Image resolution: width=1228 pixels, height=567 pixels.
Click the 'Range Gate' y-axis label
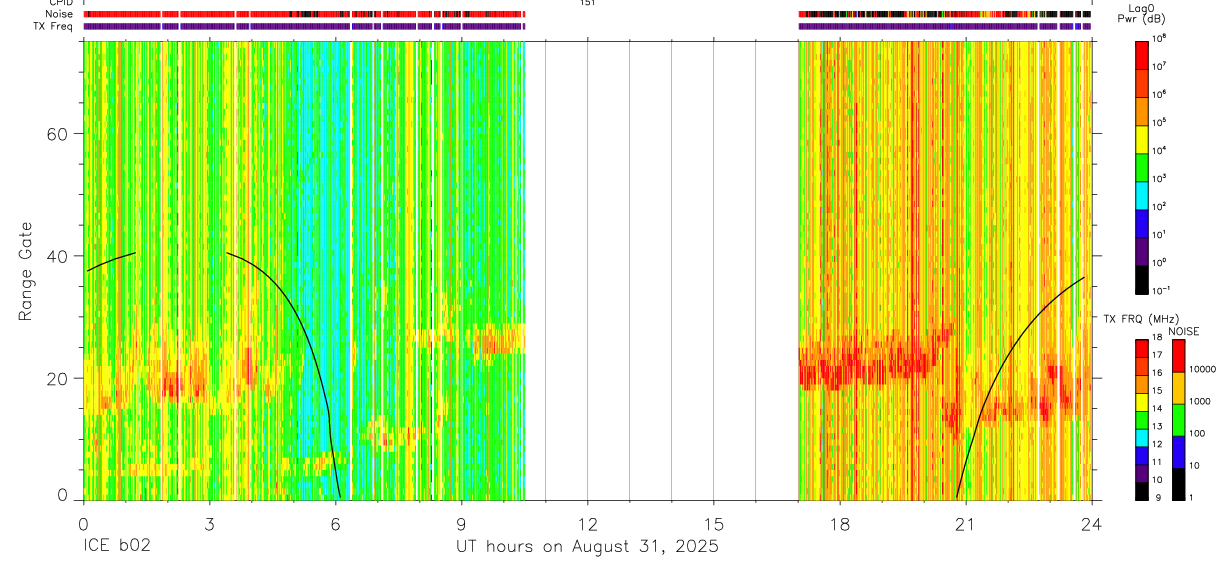pyautogui.click(x=24, y=271)
